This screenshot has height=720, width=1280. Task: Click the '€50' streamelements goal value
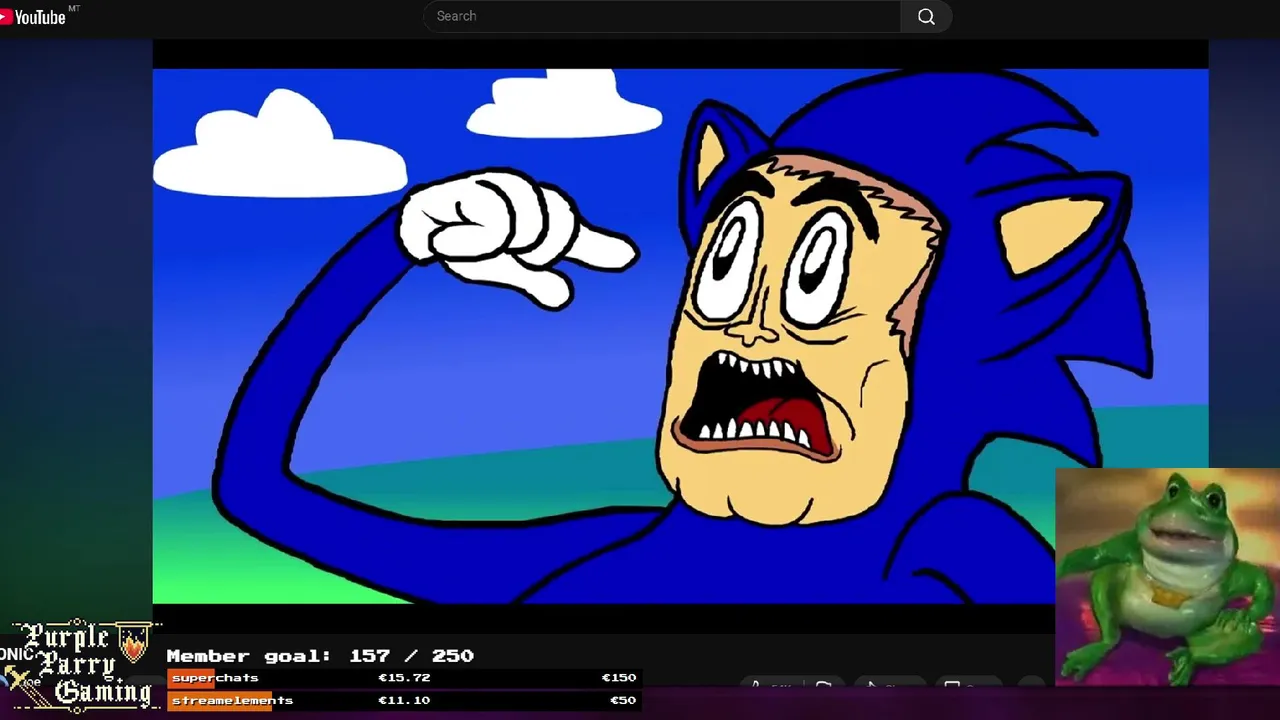pos(623,700)
